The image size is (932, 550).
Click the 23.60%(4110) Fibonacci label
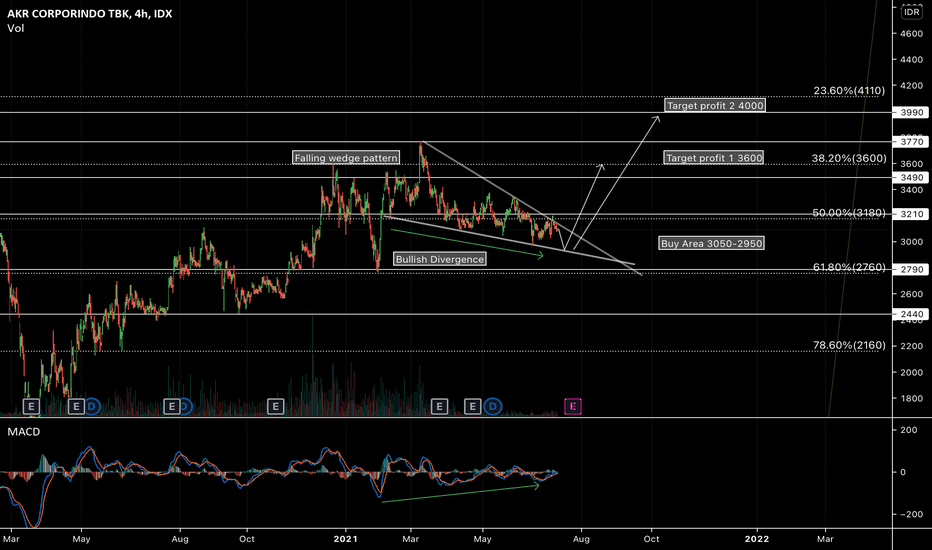[x=849, y=90]
